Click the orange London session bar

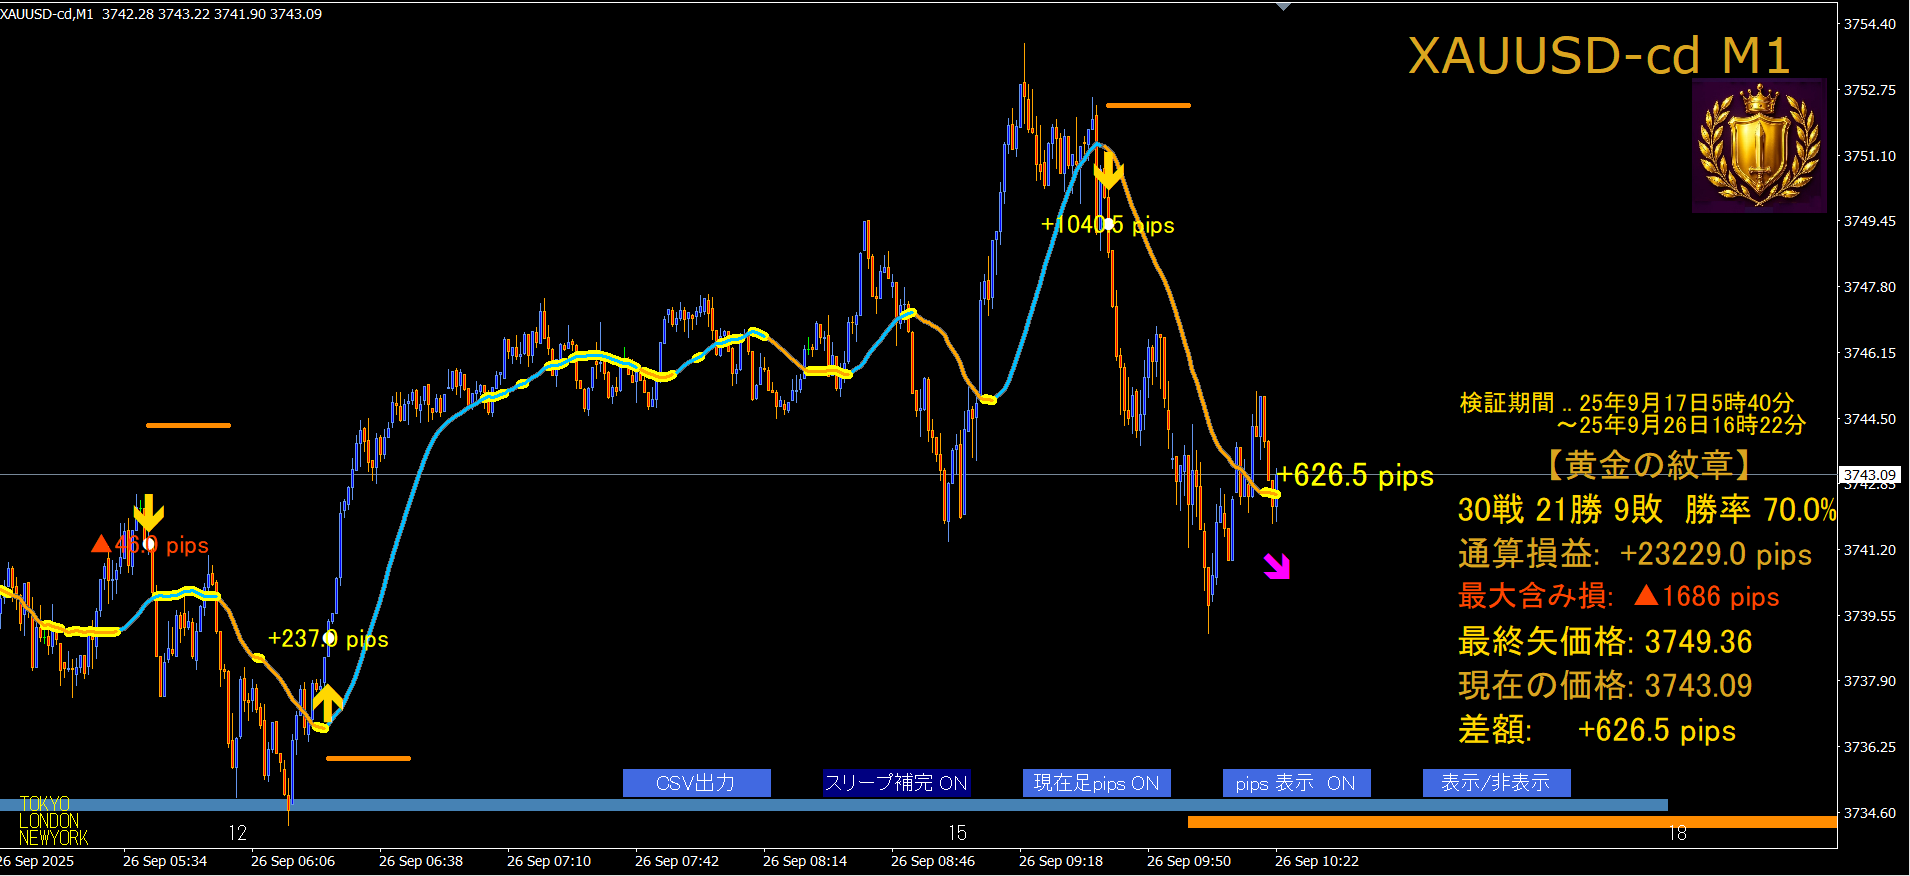[x=1510, y=822]
